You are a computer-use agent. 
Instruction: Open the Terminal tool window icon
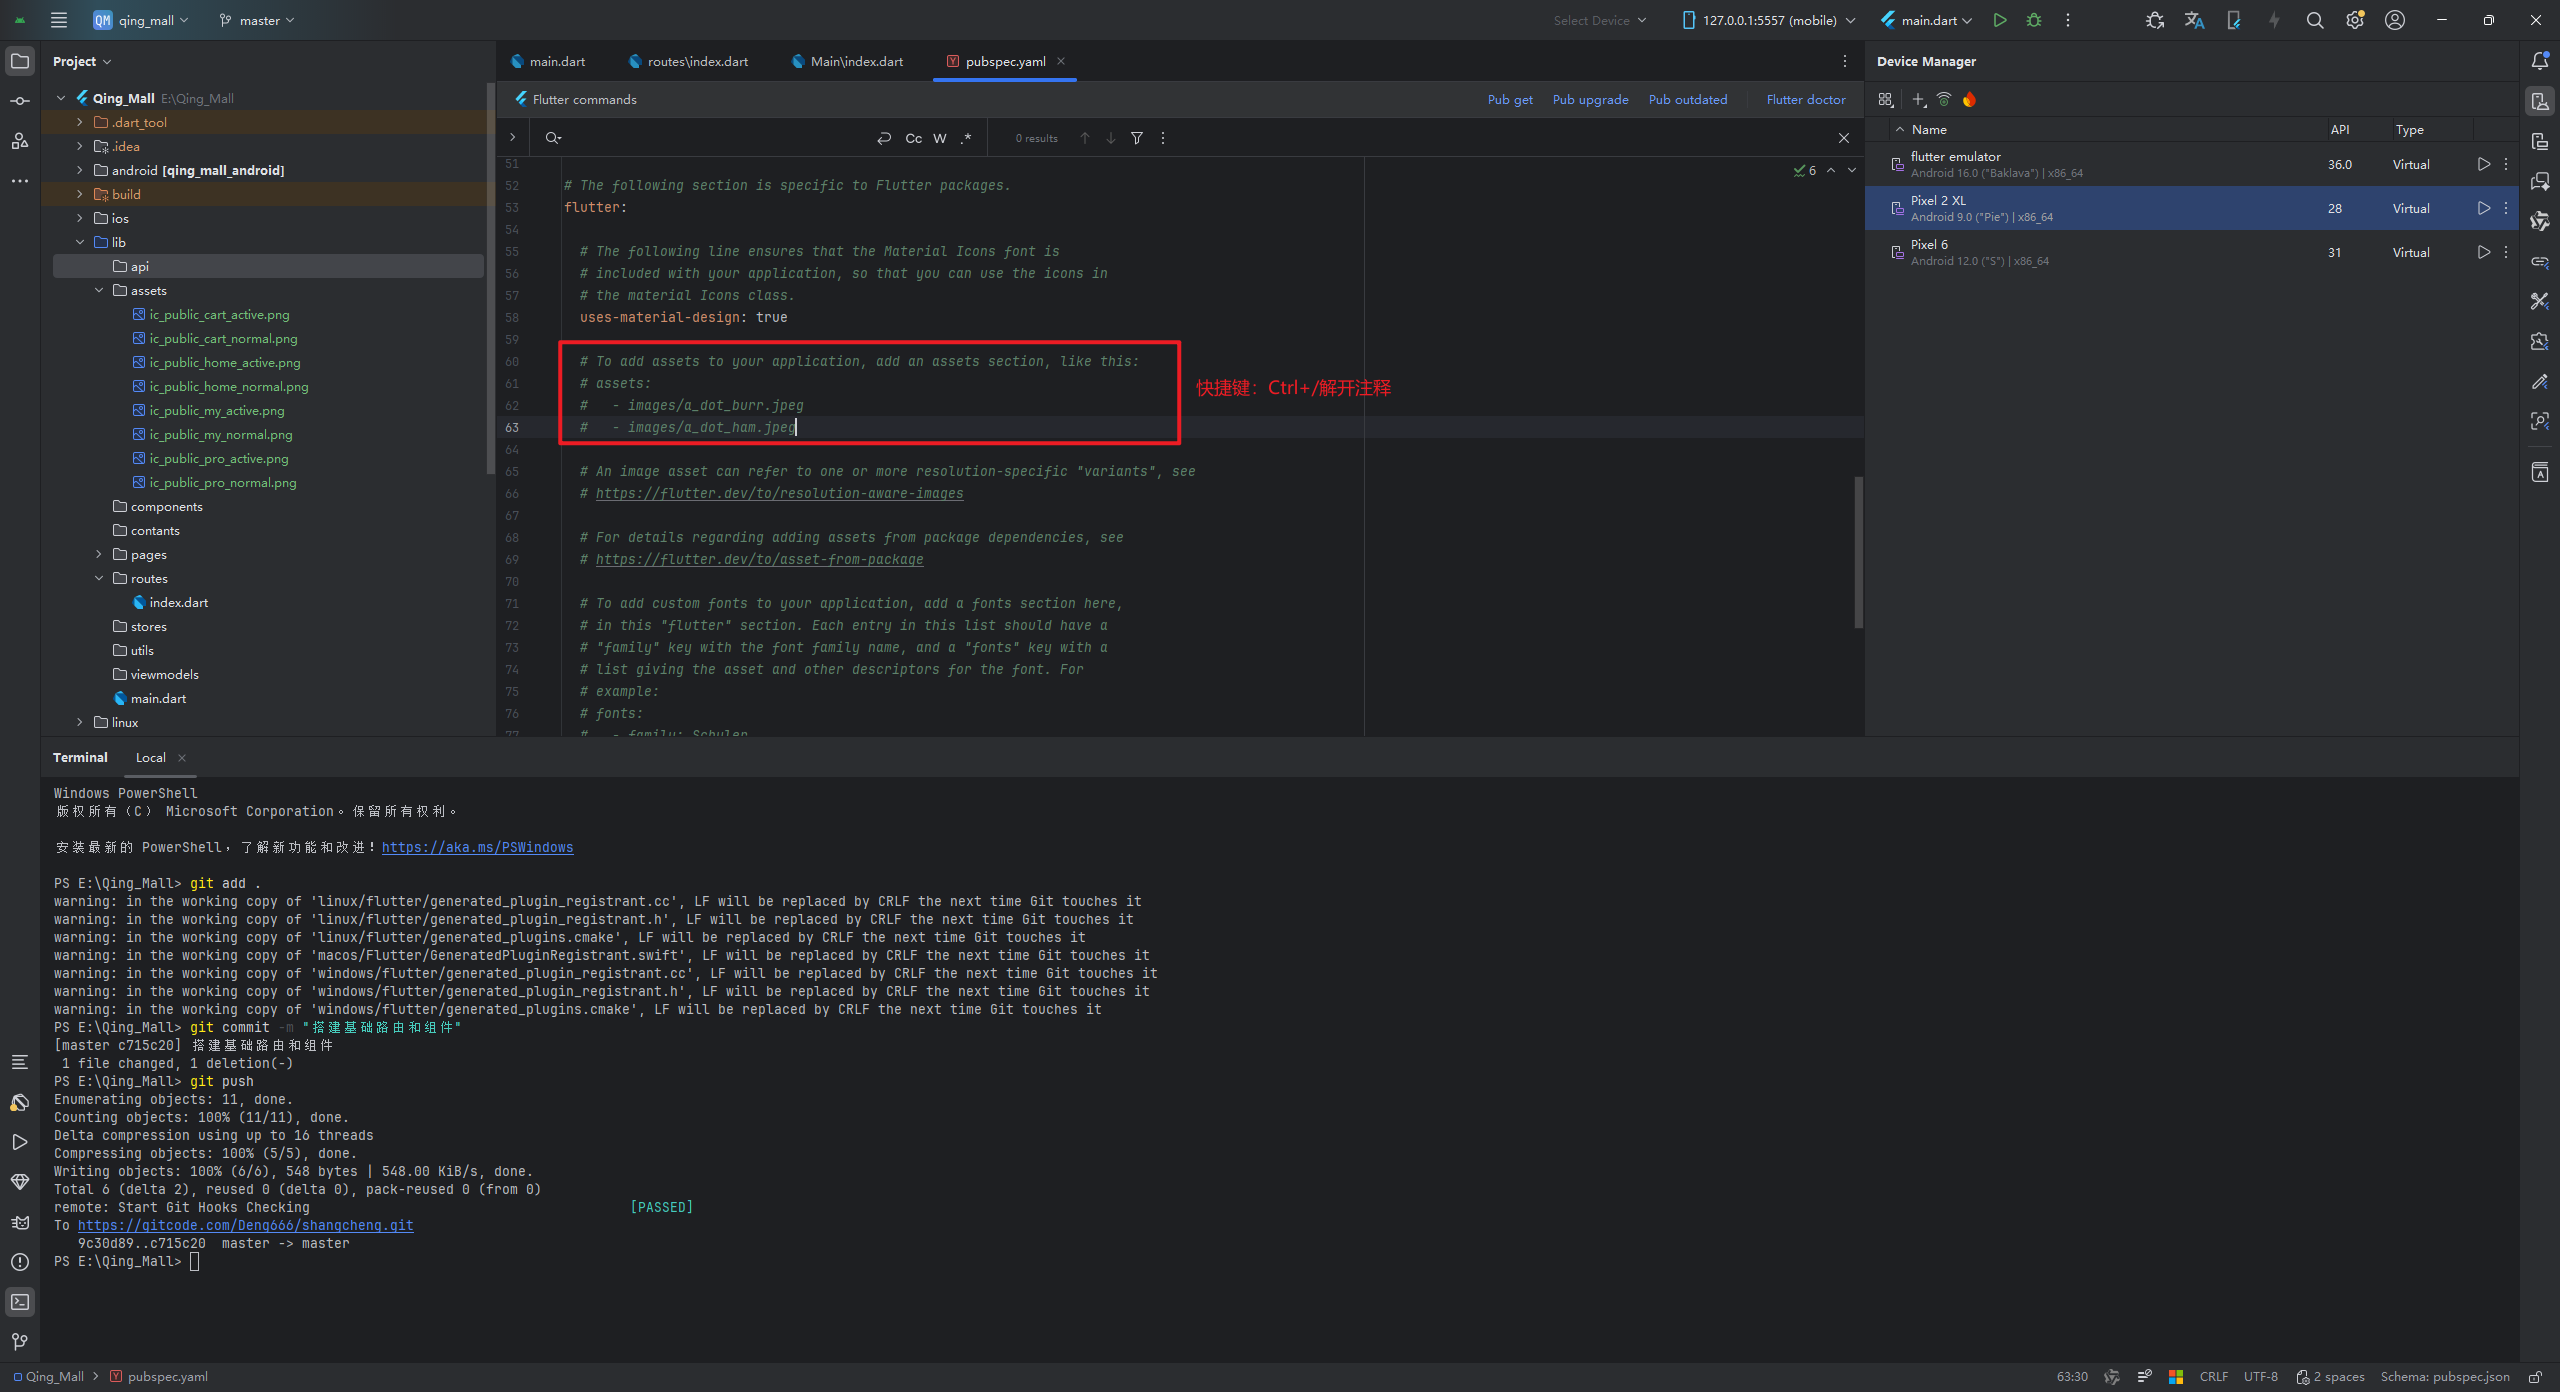coord(20,1302)
